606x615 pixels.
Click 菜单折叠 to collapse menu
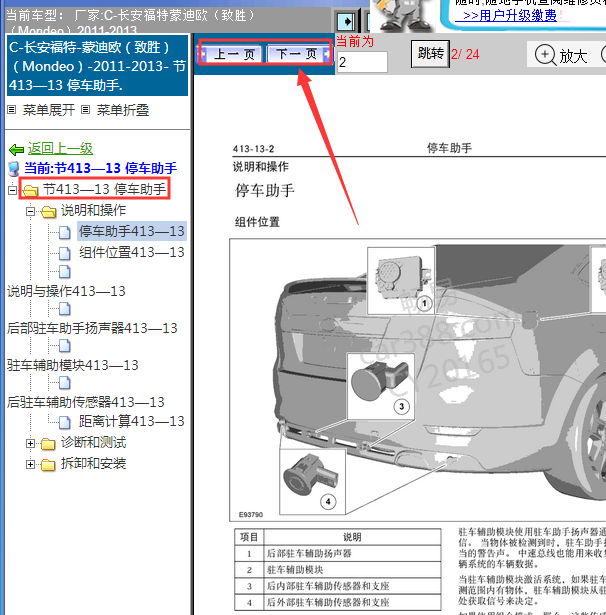click(x=123, y=110)
